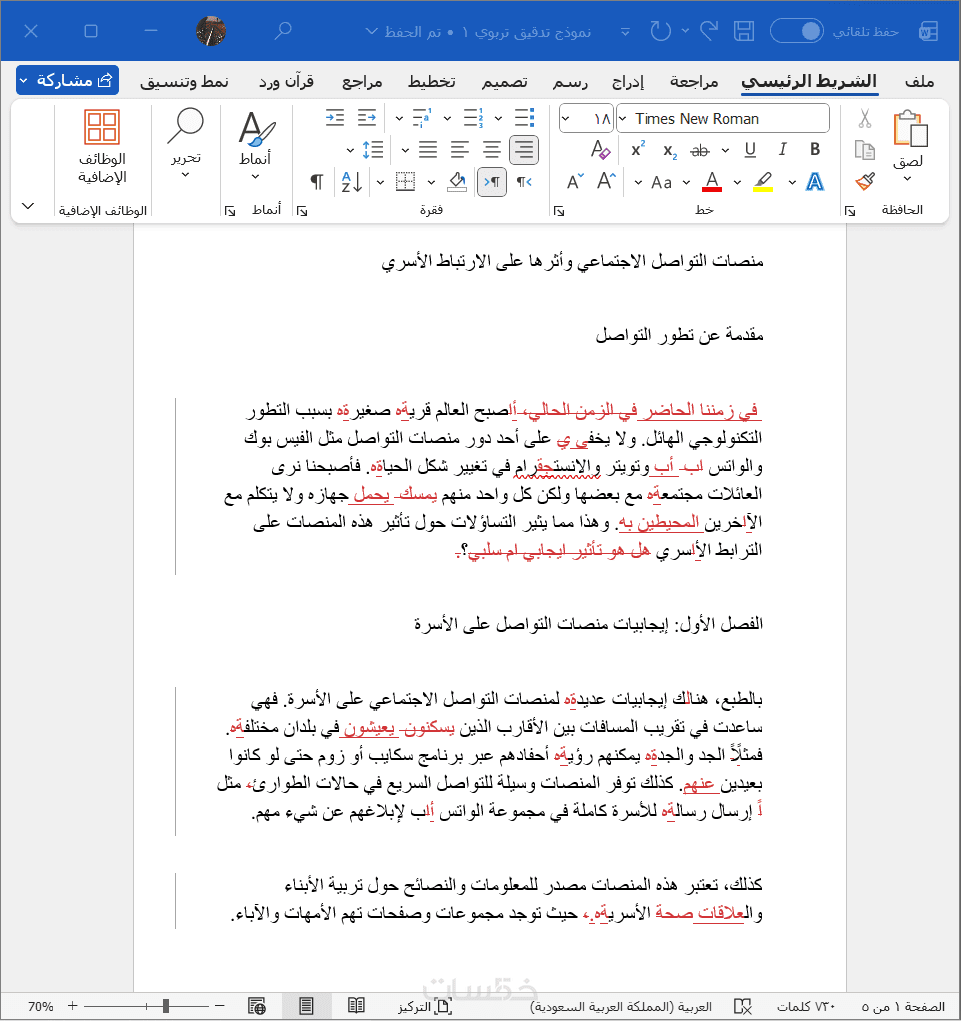Screen dimensions: 961x1021
Task: Enable right-to-left text direction
Action: pyautogui.click(x=492, y=182)
